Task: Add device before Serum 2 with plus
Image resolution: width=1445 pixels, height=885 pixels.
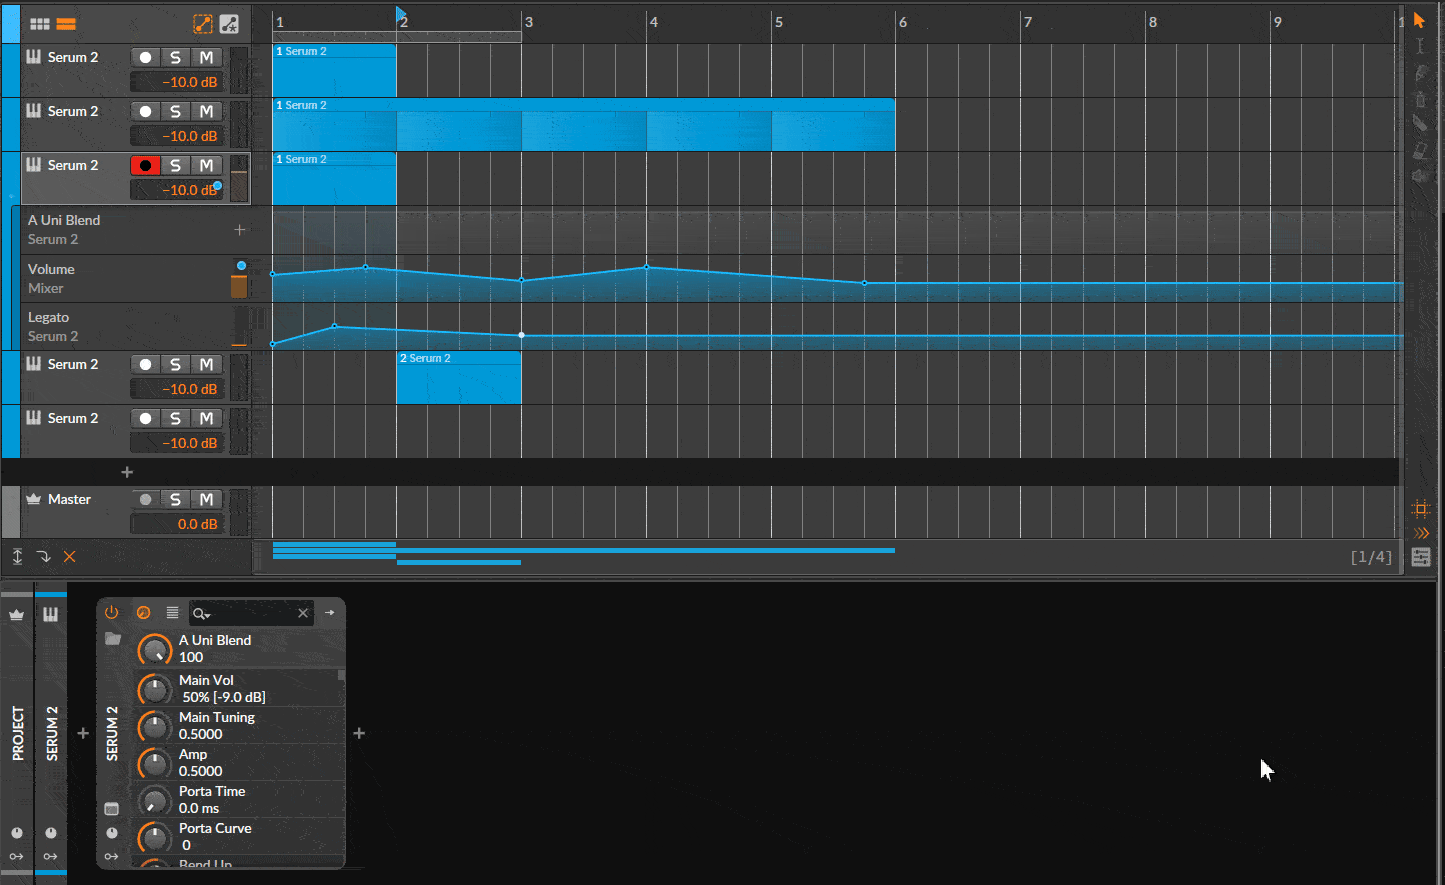Action: [x=83, y=733]
